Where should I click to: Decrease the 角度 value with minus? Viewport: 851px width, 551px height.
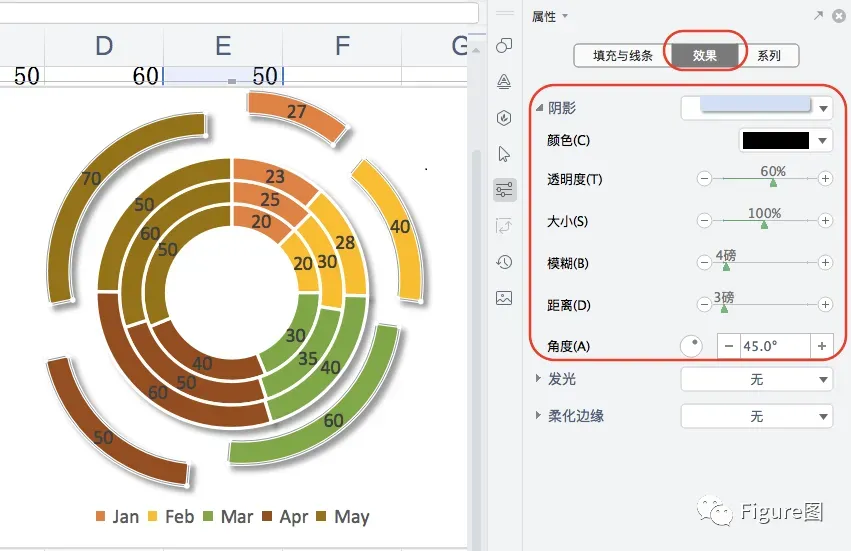[x=729, y=346]
